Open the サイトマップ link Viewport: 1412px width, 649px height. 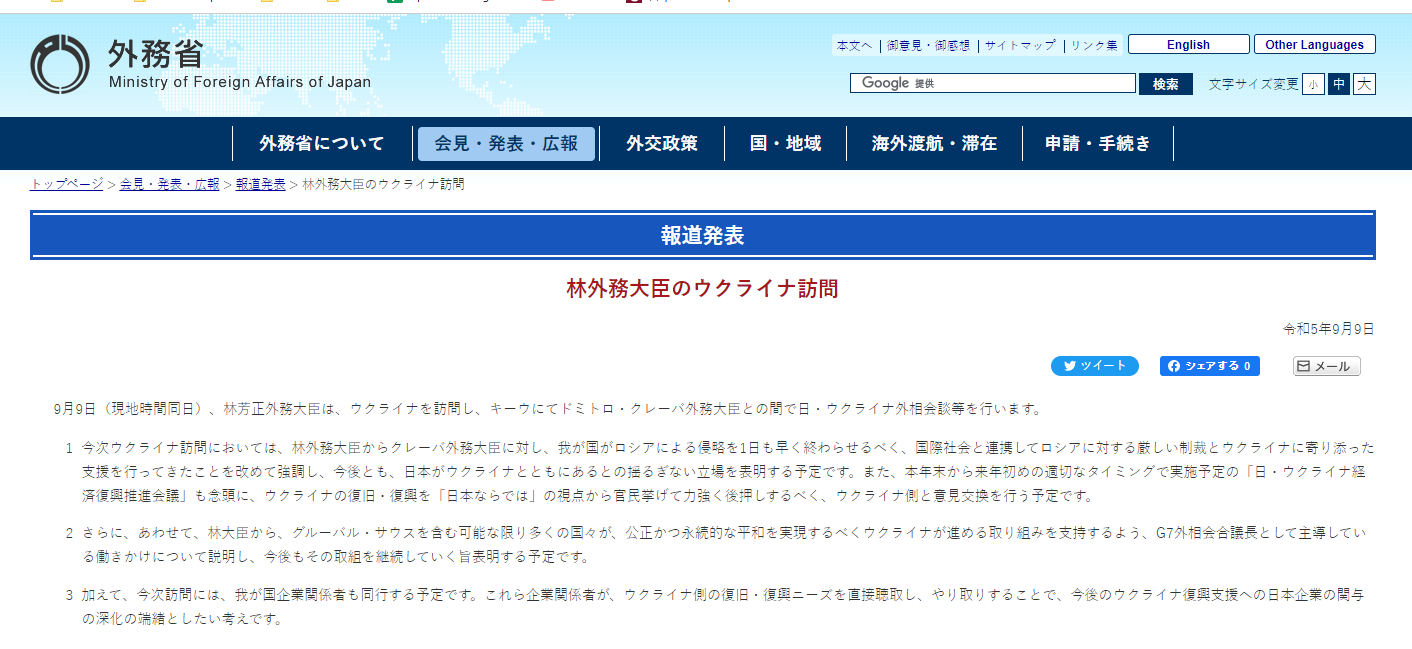[1019, 45]
